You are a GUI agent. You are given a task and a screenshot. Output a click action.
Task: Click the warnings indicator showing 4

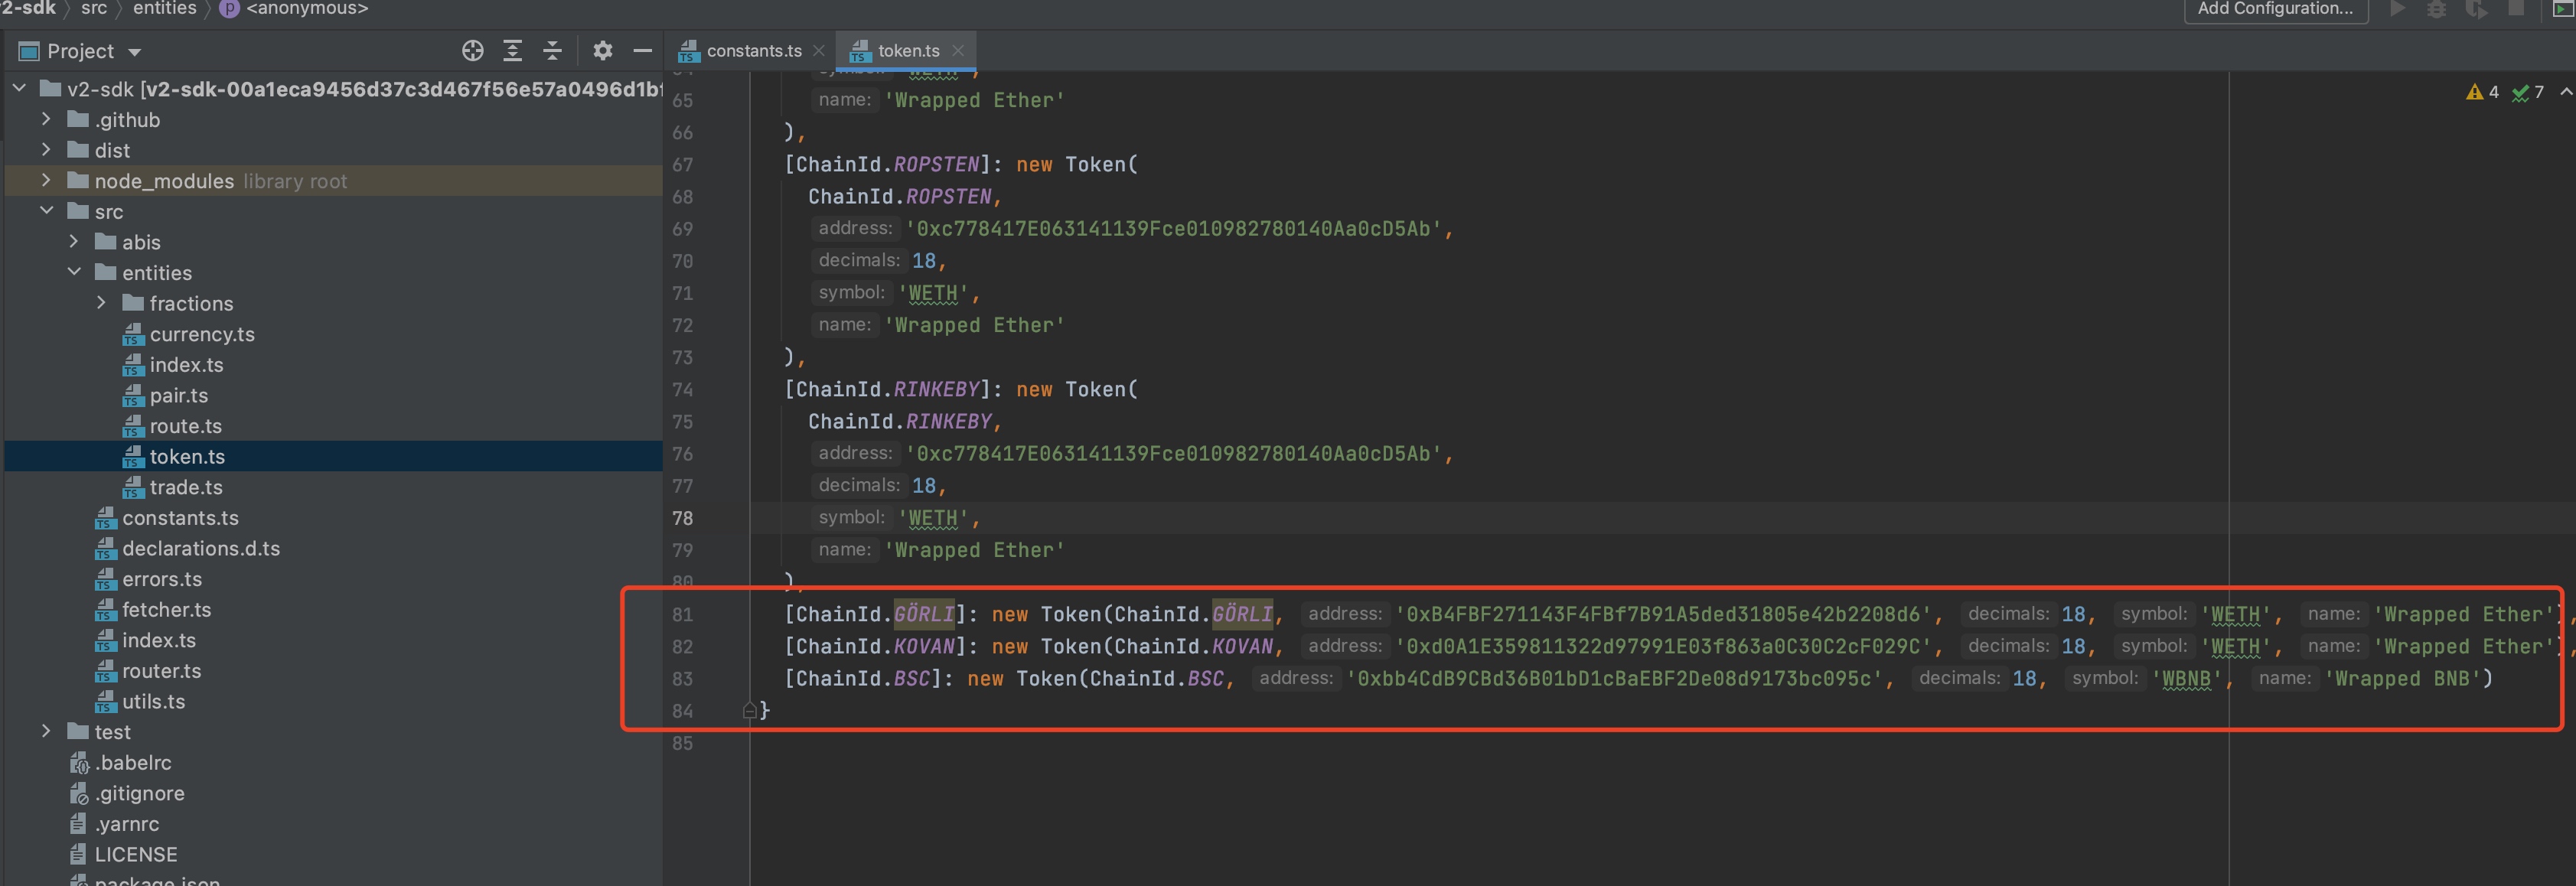(x=2482, y=92)
